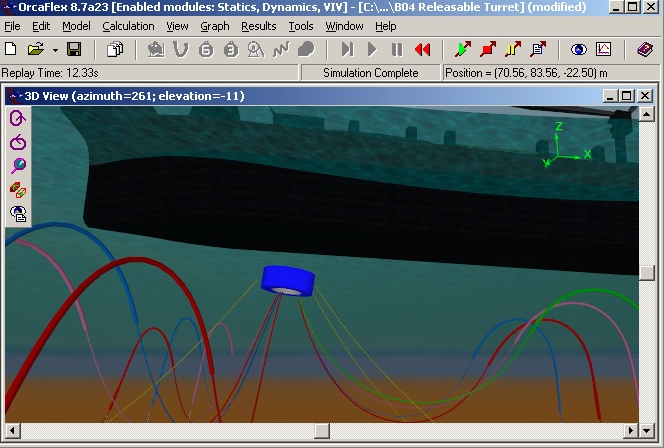Start the replay with Play button
The width and height of the screenshot is (664, 448).
pos(372,50)
